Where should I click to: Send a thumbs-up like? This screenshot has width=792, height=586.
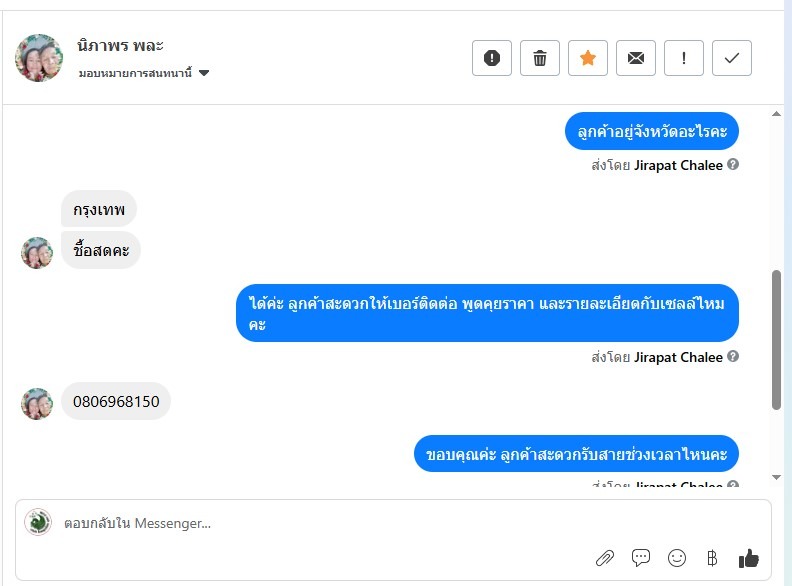tap(748, 558)
